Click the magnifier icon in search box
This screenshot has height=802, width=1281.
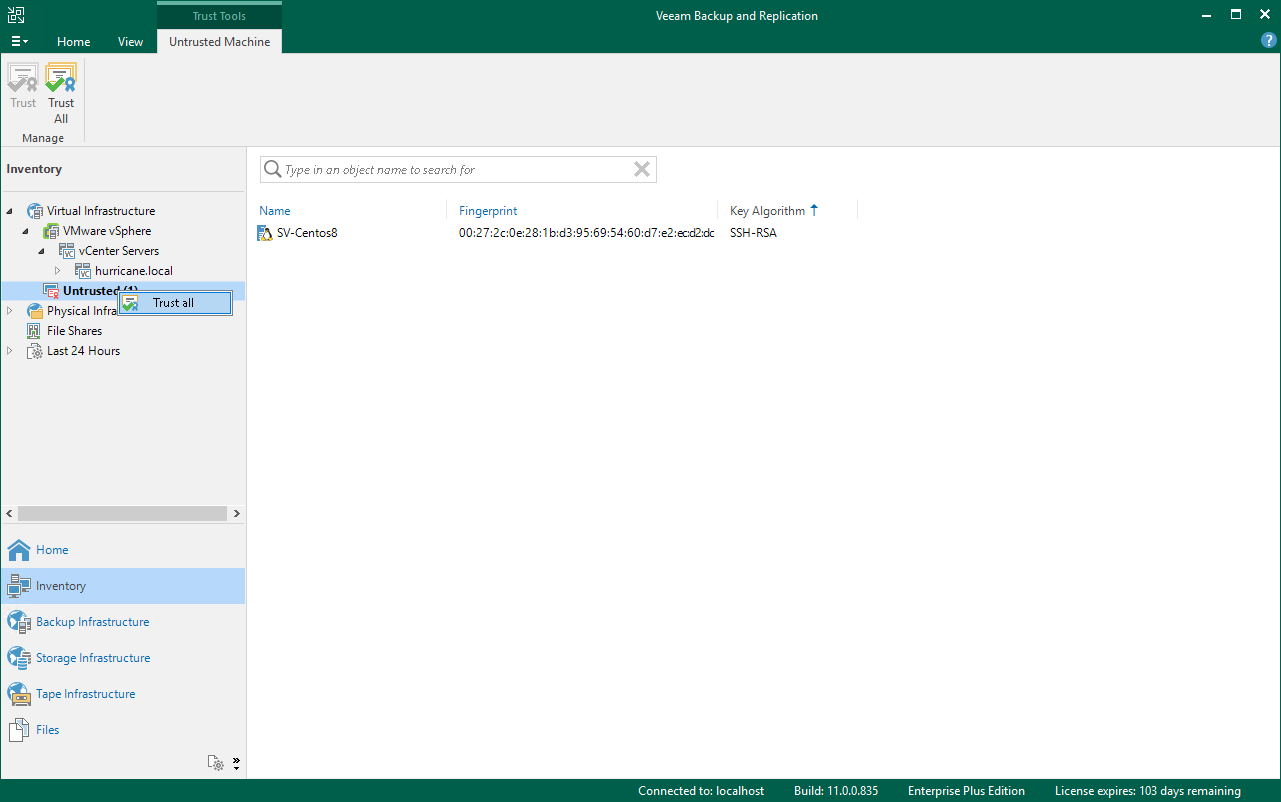[x=272, y=170]
